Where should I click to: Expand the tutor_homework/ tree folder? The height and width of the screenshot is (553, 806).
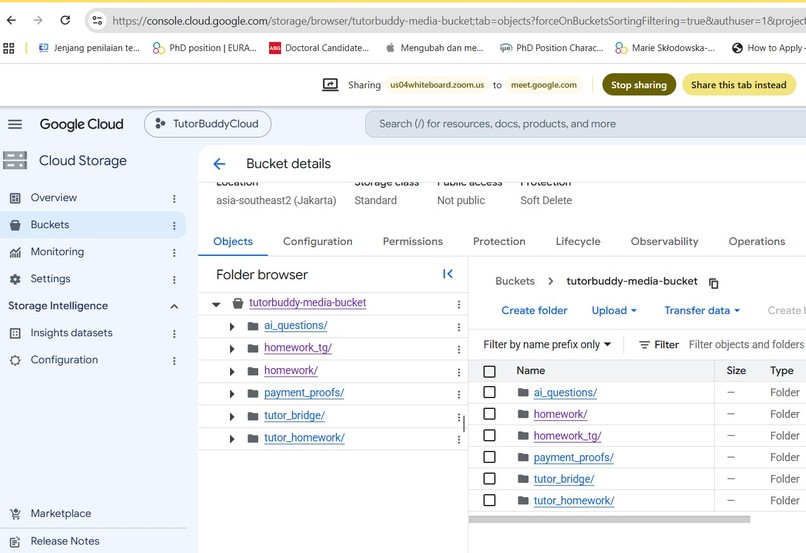click(x=232, y=439)
